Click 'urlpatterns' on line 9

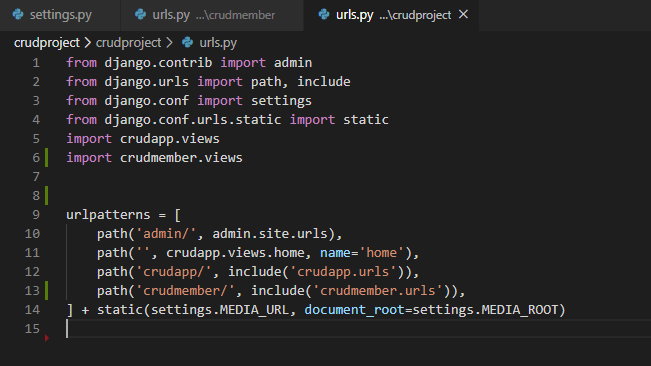coord(108,215)
